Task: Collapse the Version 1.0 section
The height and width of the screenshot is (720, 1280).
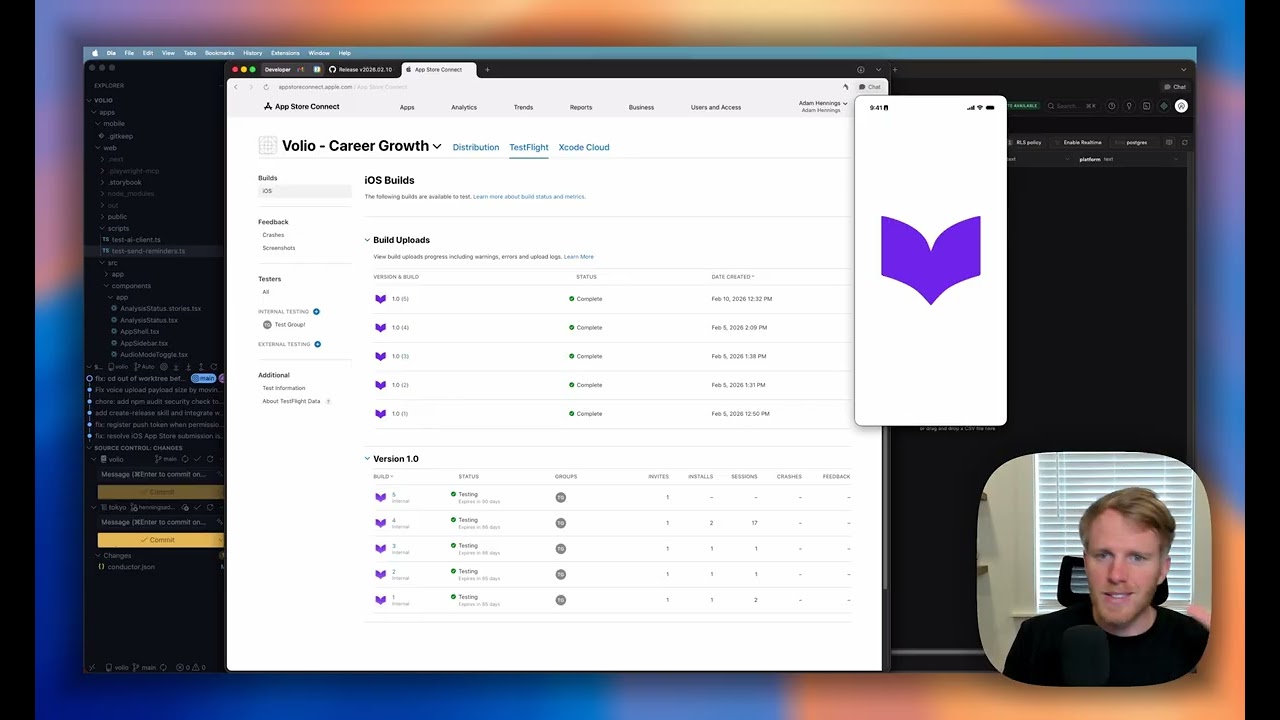Action: 367,459
